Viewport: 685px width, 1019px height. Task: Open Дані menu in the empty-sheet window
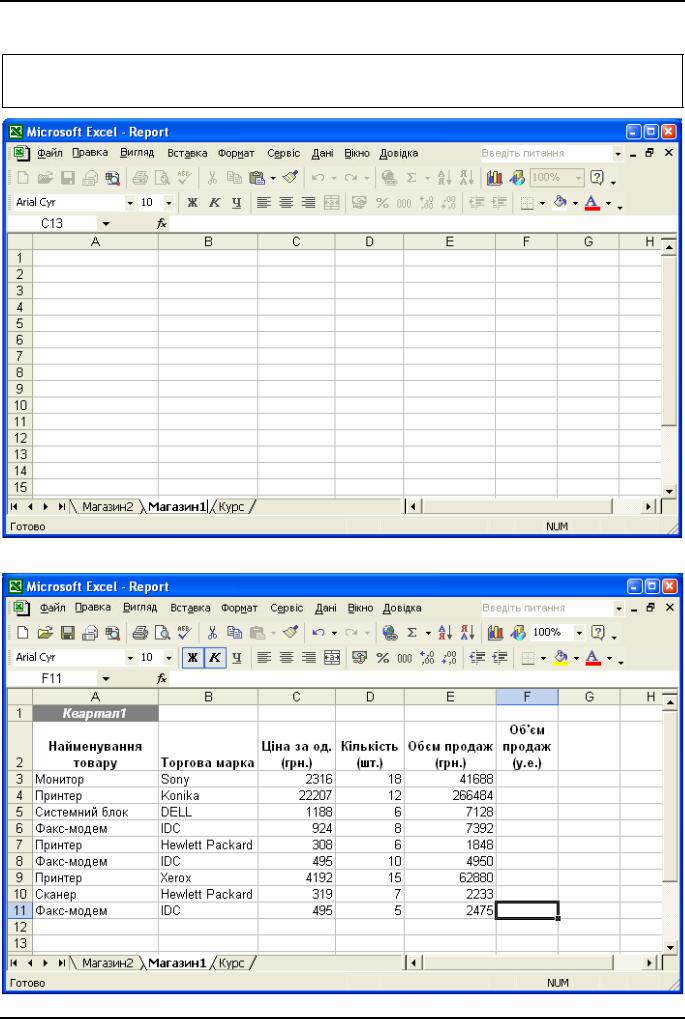(322, 153)
